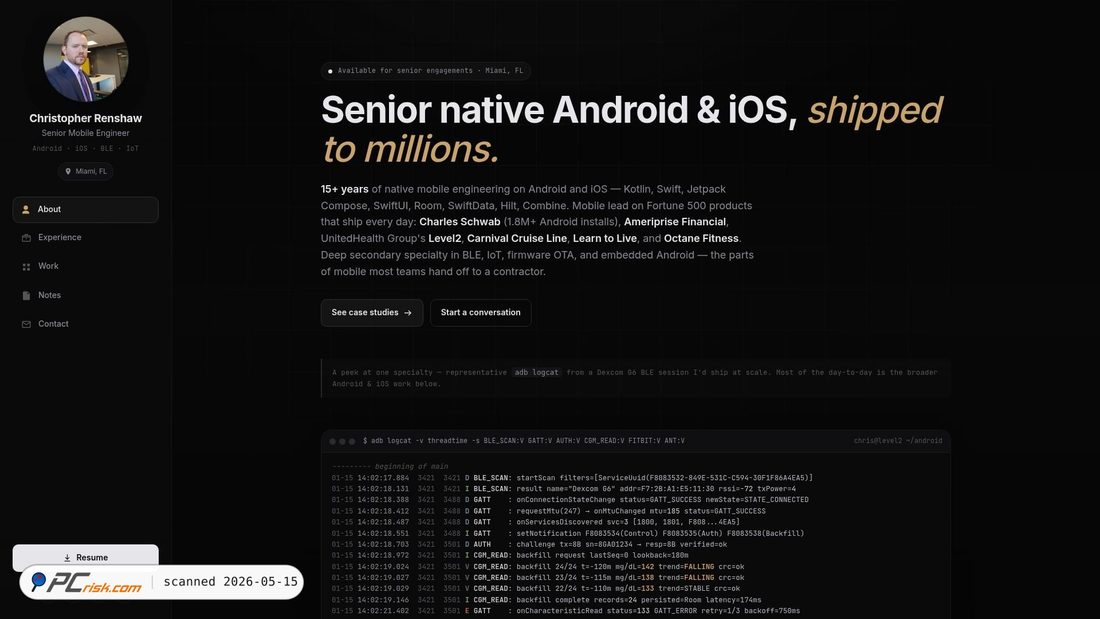
Task: Go to Experience in sidebar
Action: [x=86, y=238]
